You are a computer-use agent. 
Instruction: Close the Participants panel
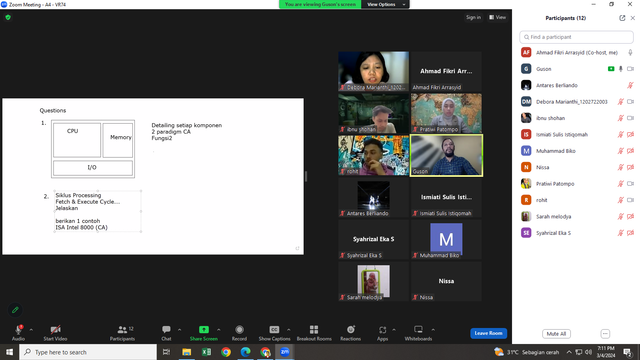click(x=633, y=18)
